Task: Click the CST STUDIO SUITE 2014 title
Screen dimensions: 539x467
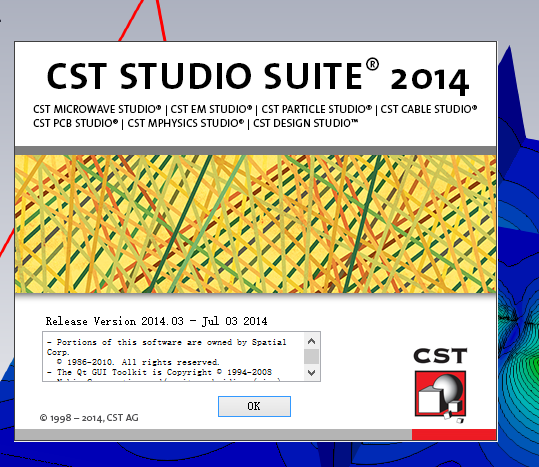Action: coord(258,77)
